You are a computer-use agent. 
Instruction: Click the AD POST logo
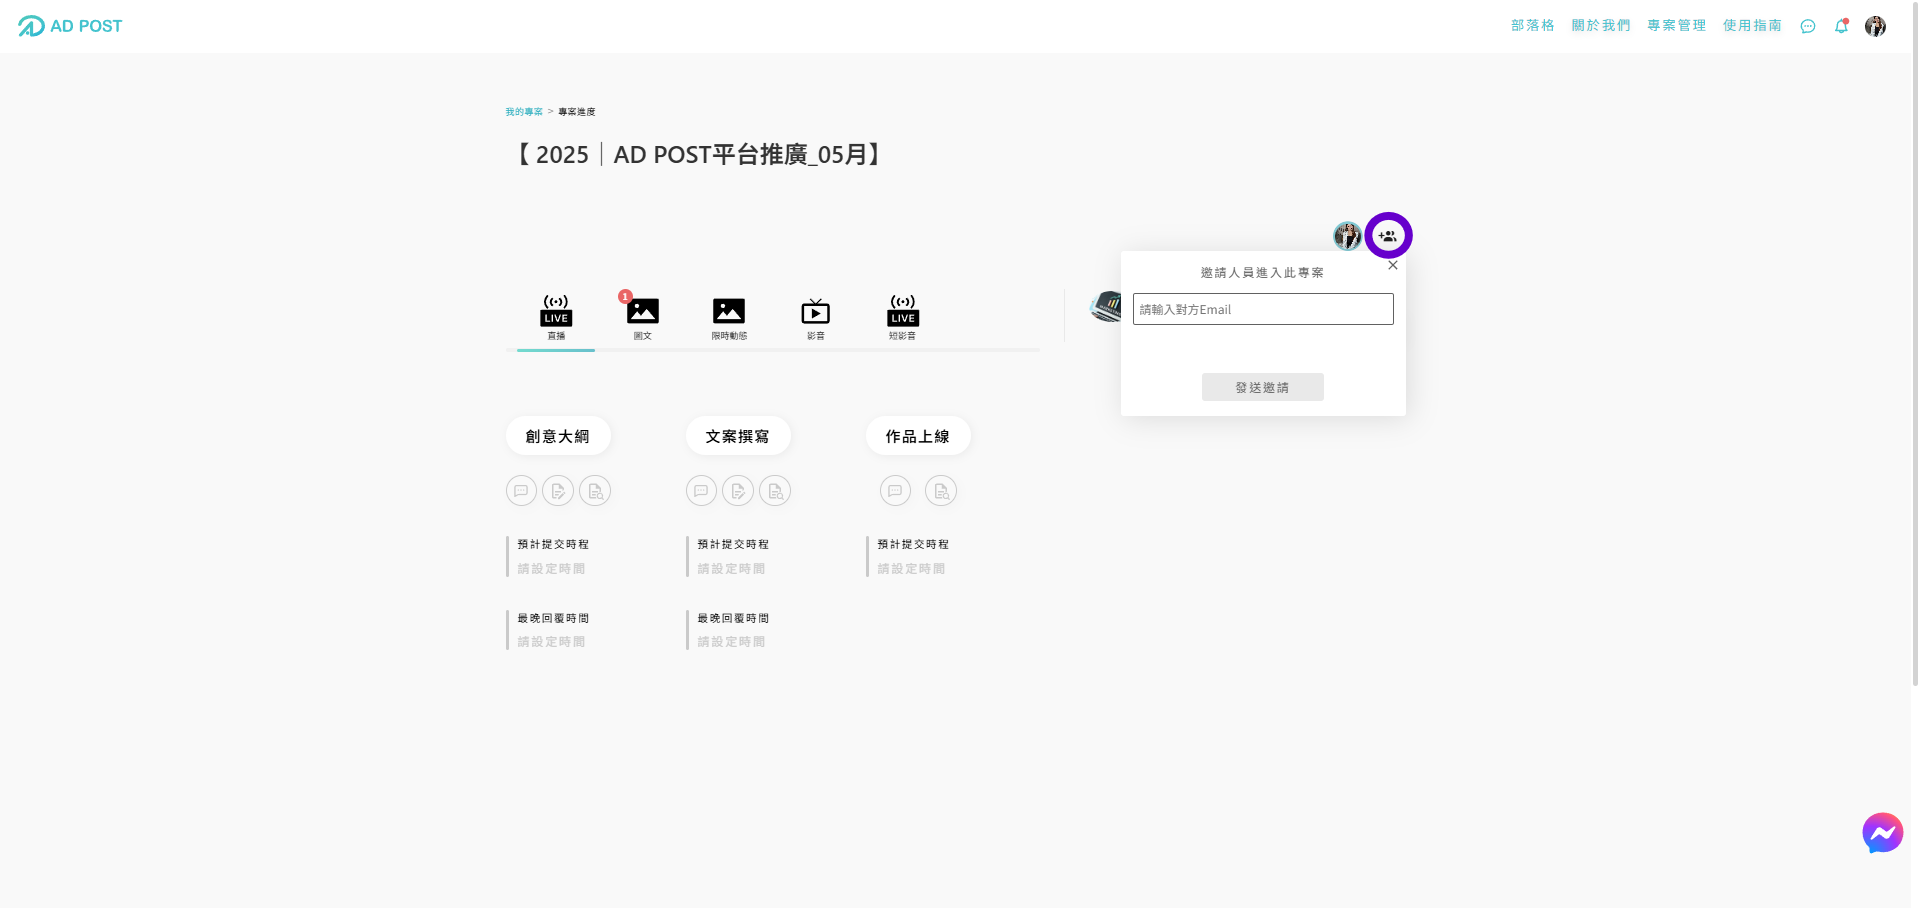click(x=68, y=26)
